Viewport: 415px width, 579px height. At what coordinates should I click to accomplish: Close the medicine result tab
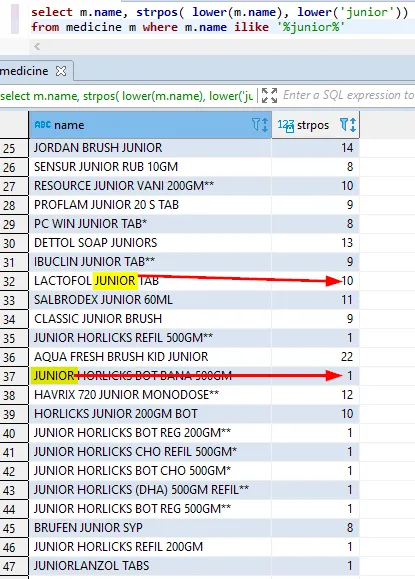pyautogui.click(x=61, y=71)
